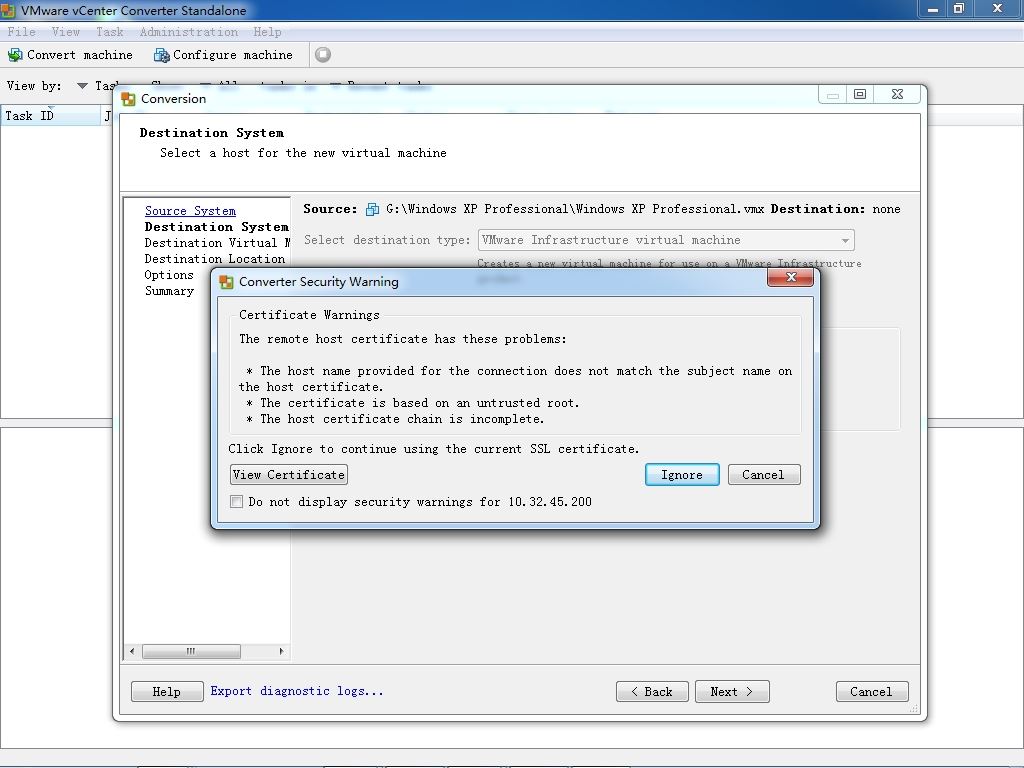Click the Convert machine toolbar icon
The width and height of the screenshot is (1024, 768).
coord(14,55)
